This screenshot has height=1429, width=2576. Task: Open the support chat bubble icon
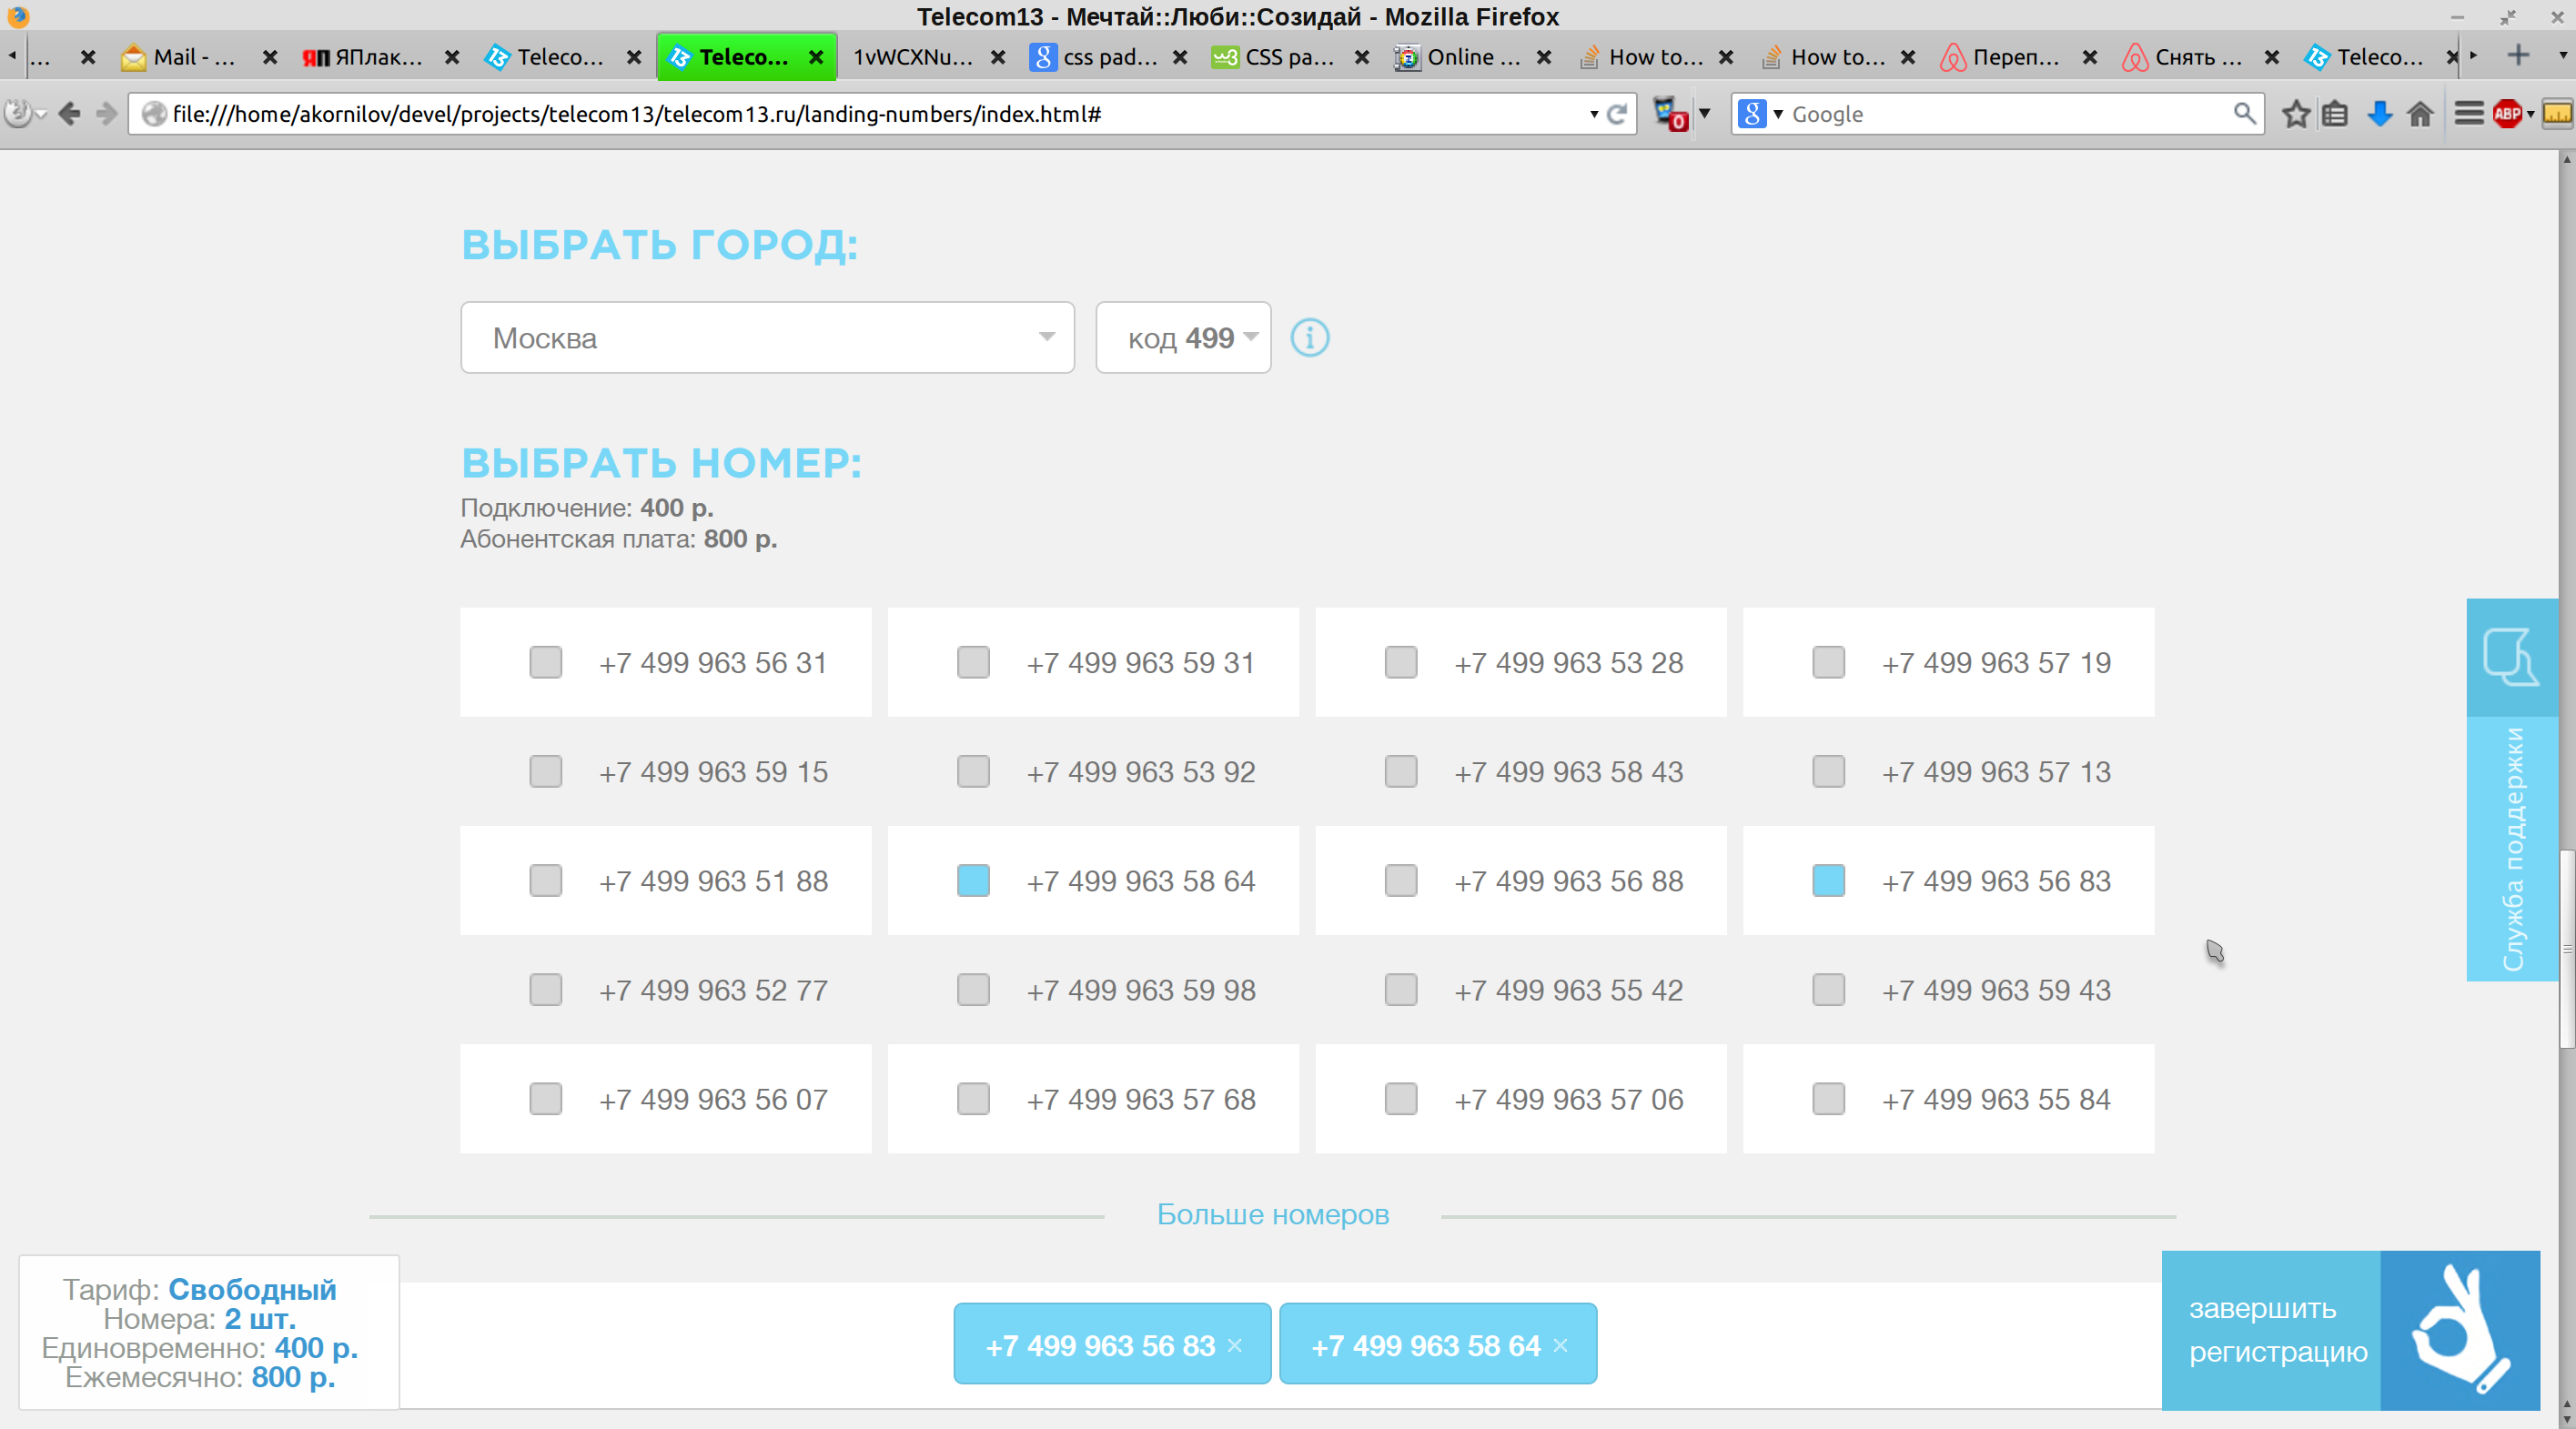[x=2511, y=657]
